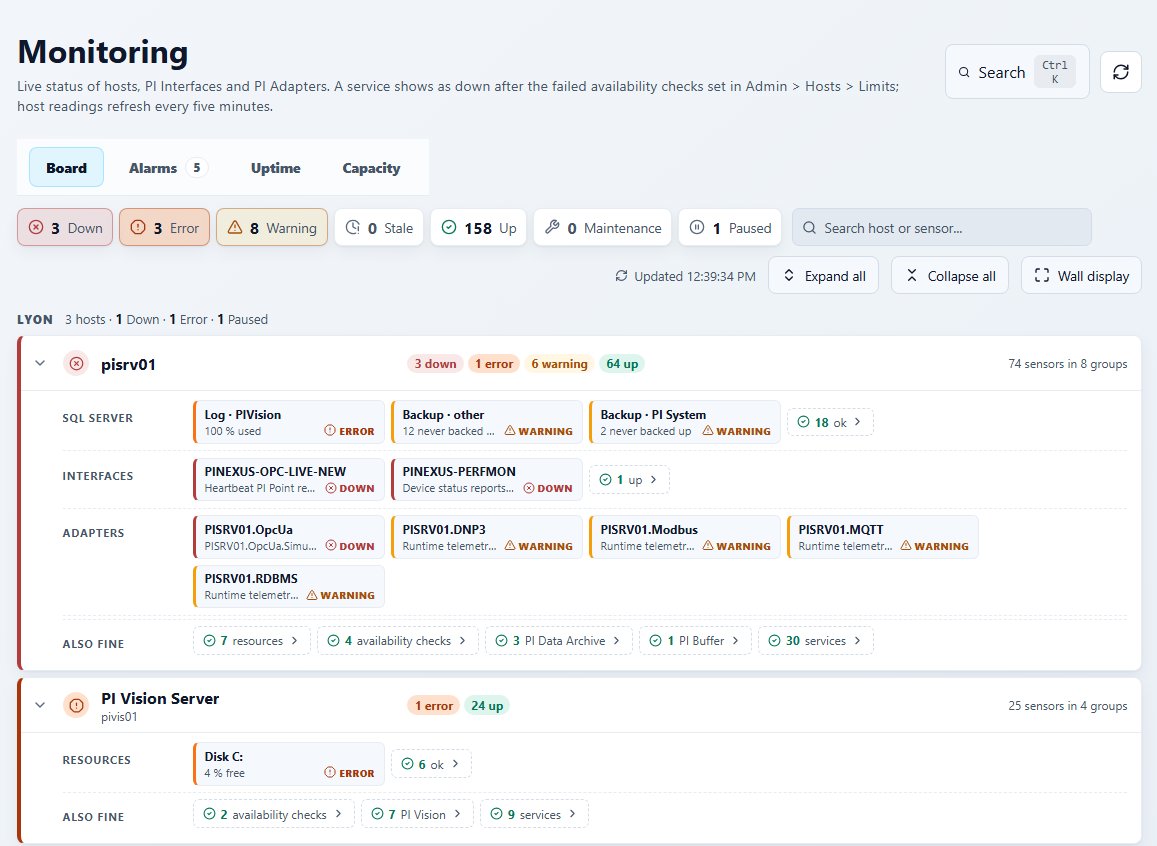Screen dimensions: 1157x846
Task: Toggle the 0 Stale status filter
Action: point(379,228)
